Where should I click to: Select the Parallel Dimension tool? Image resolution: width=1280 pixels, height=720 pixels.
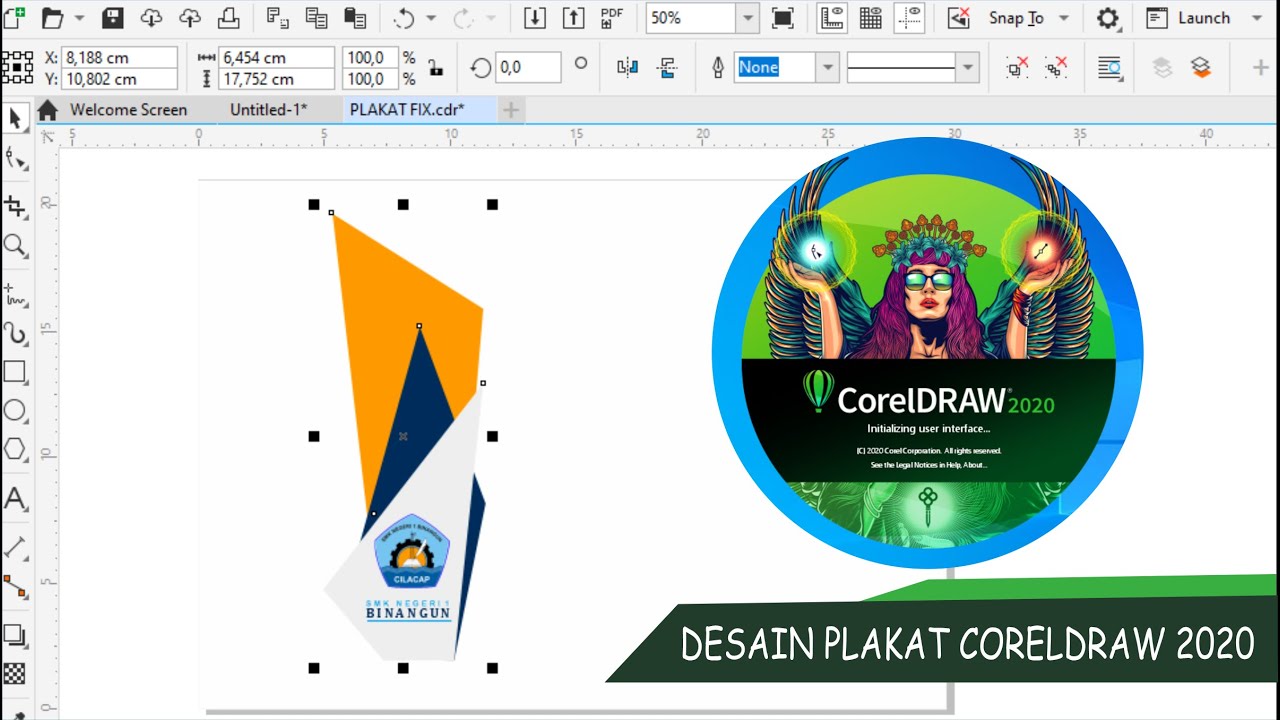click(15, 547)
